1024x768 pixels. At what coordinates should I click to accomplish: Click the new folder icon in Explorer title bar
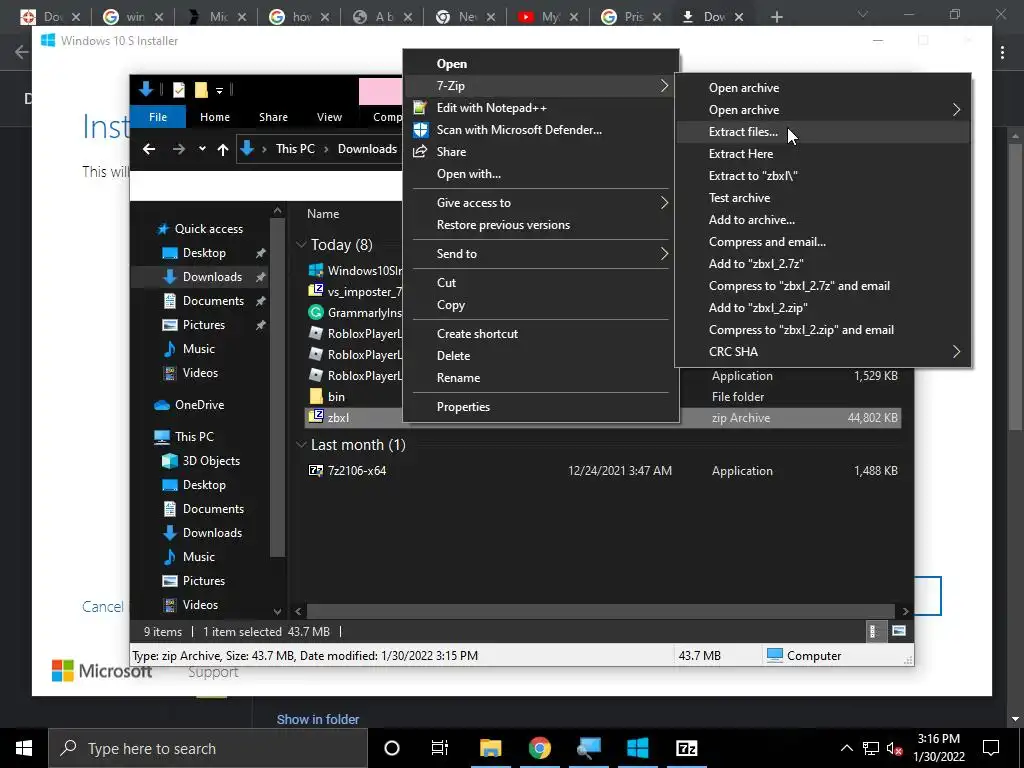click(201, 89)
